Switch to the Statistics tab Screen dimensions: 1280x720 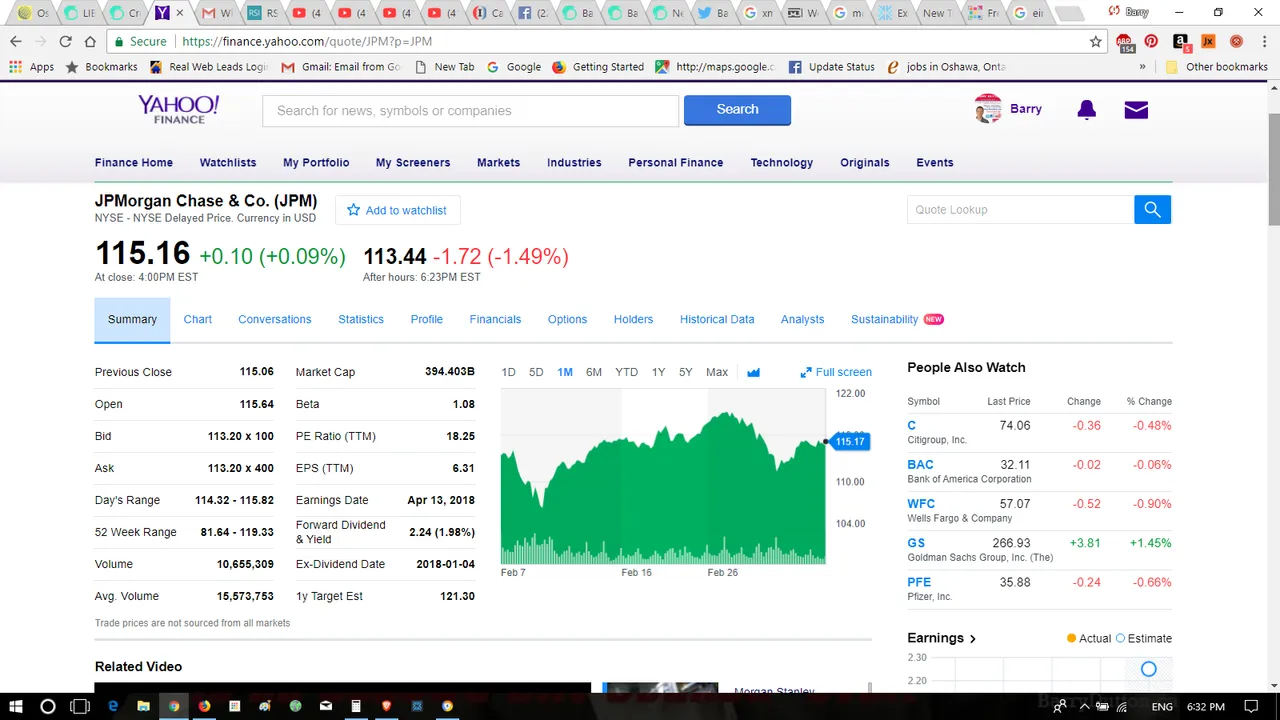pos(361,319)
